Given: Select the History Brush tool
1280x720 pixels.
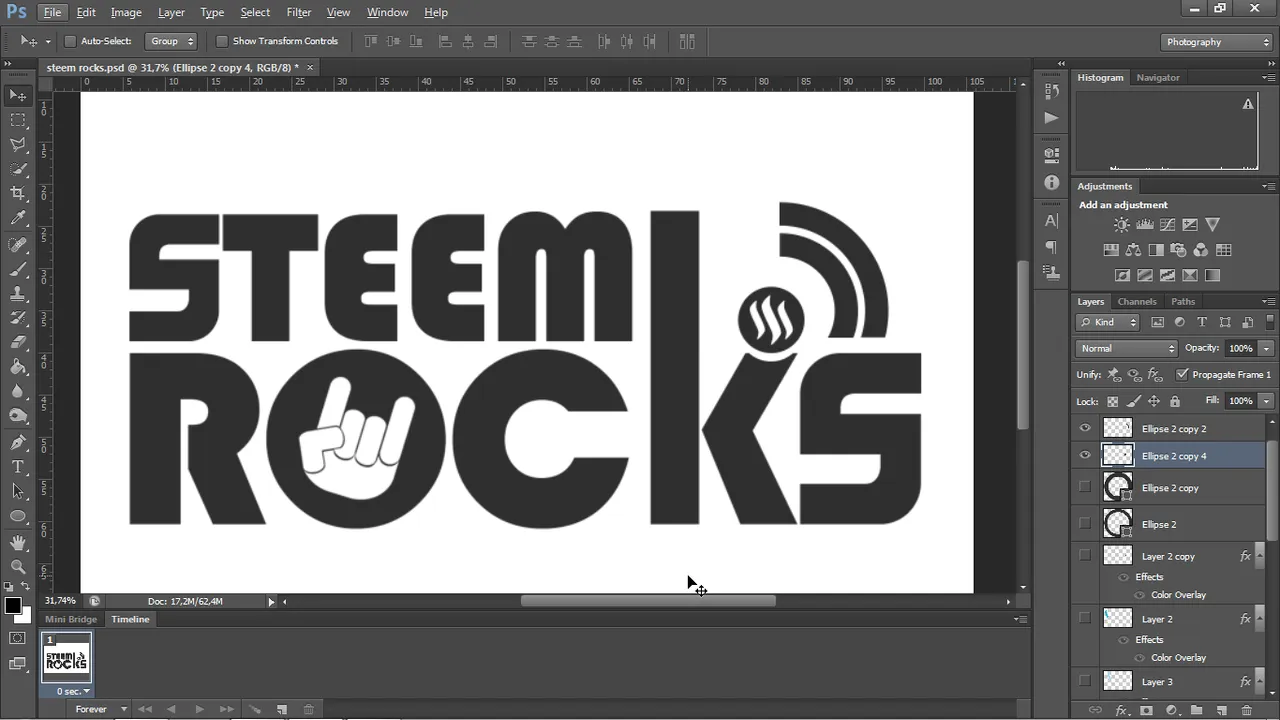Looking at the screenshot, I should coord(18,319).
